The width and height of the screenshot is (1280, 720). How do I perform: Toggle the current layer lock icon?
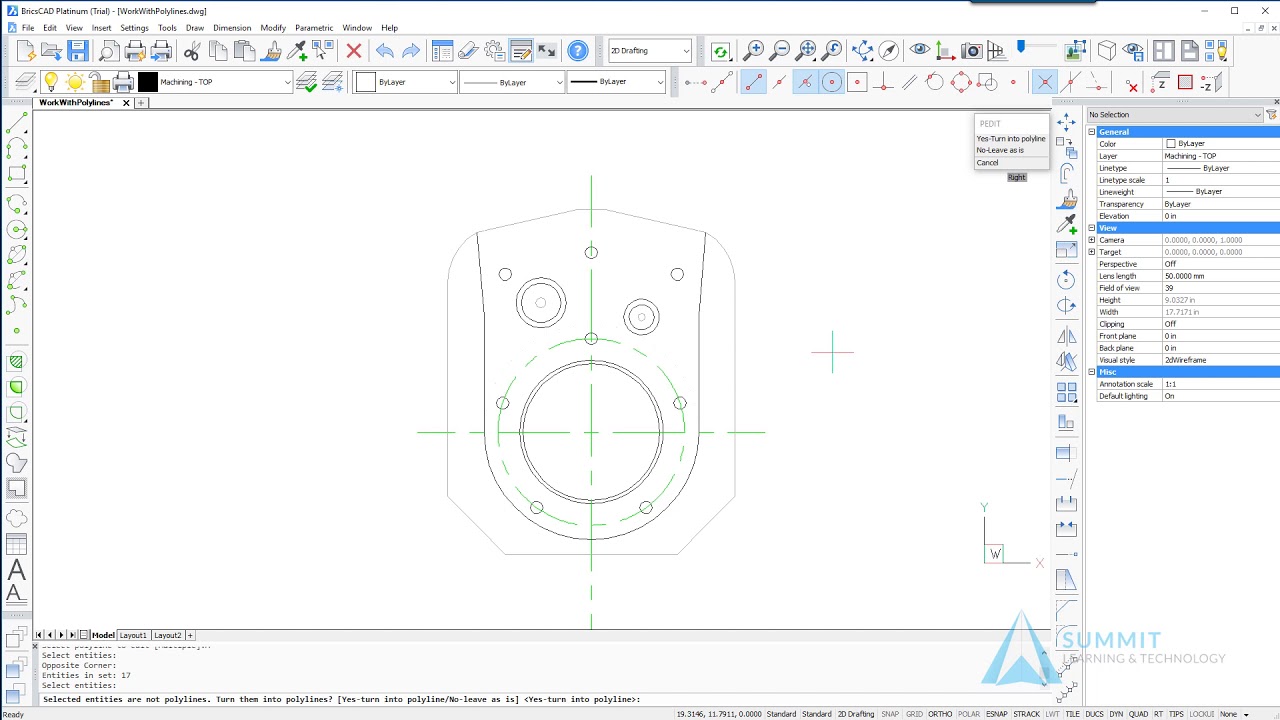(98, 82)
